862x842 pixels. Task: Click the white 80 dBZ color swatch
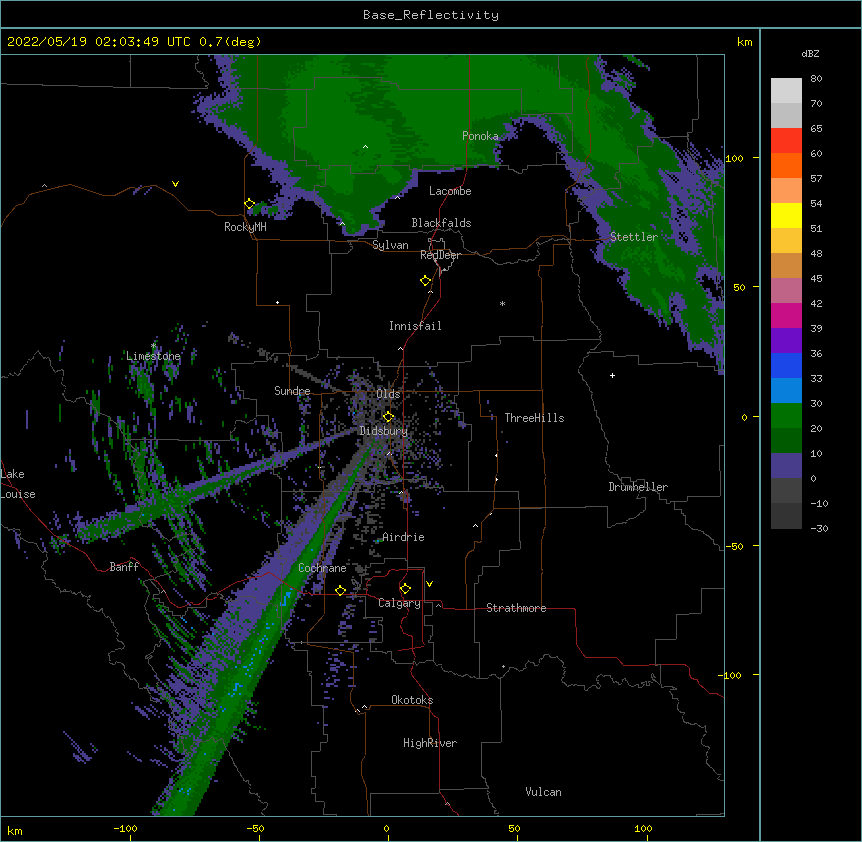[x=786, y=91]
